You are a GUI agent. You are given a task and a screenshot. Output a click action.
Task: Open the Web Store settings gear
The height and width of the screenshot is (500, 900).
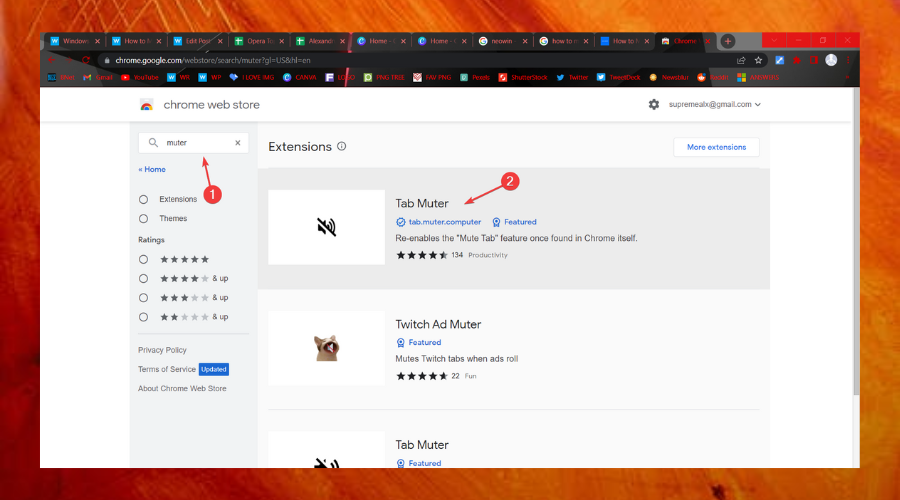[654, 104]
